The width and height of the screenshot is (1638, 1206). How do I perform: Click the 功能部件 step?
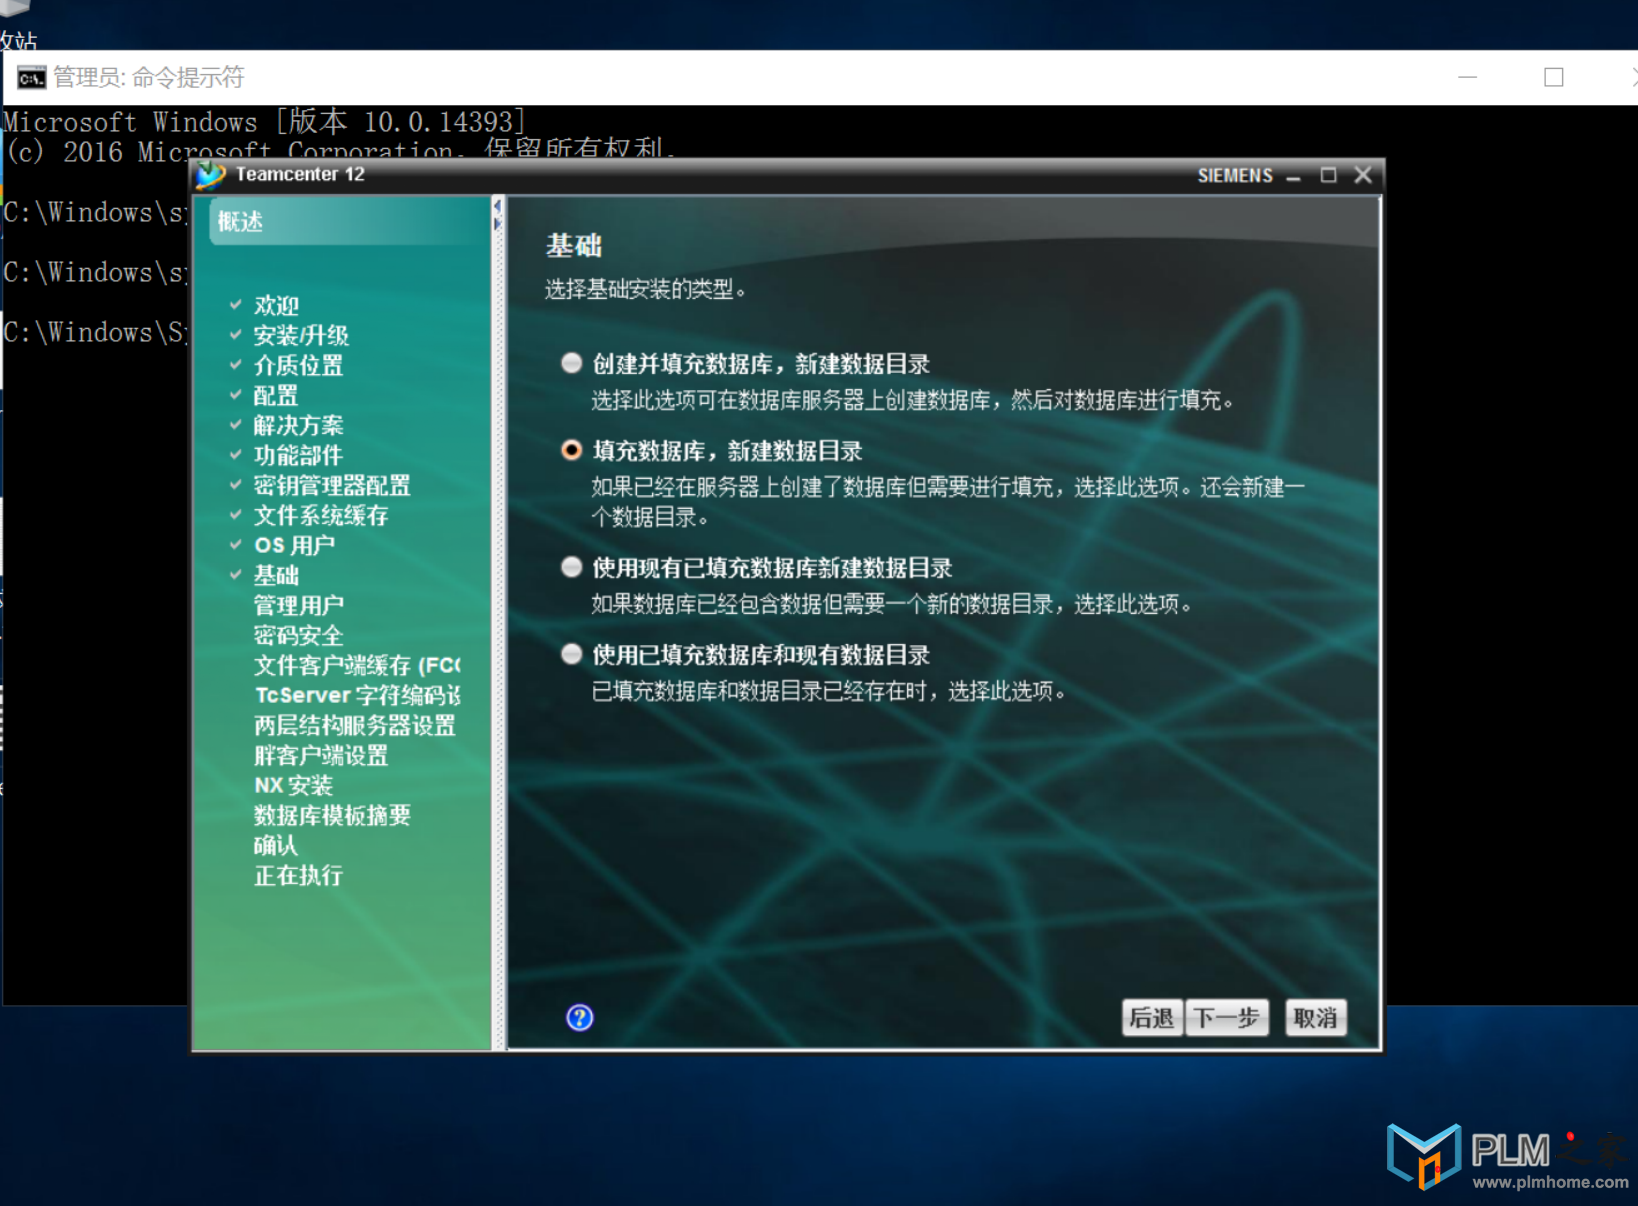[x=298, y=455]
